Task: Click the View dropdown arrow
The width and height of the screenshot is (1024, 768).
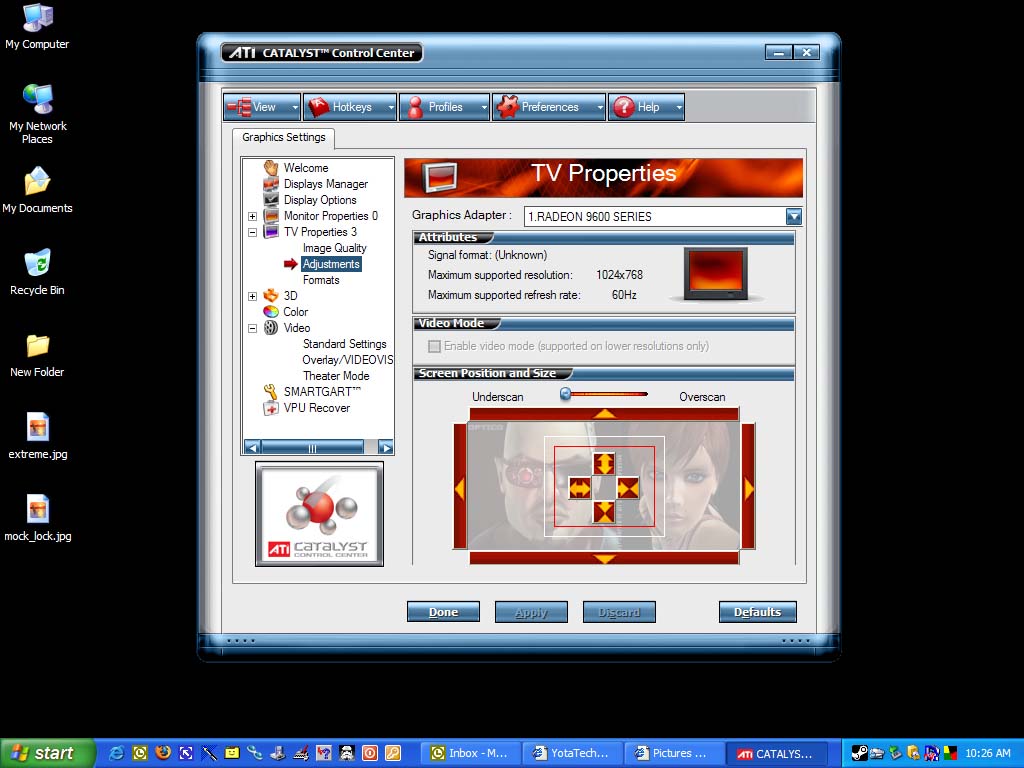Action: click(295, 107)
